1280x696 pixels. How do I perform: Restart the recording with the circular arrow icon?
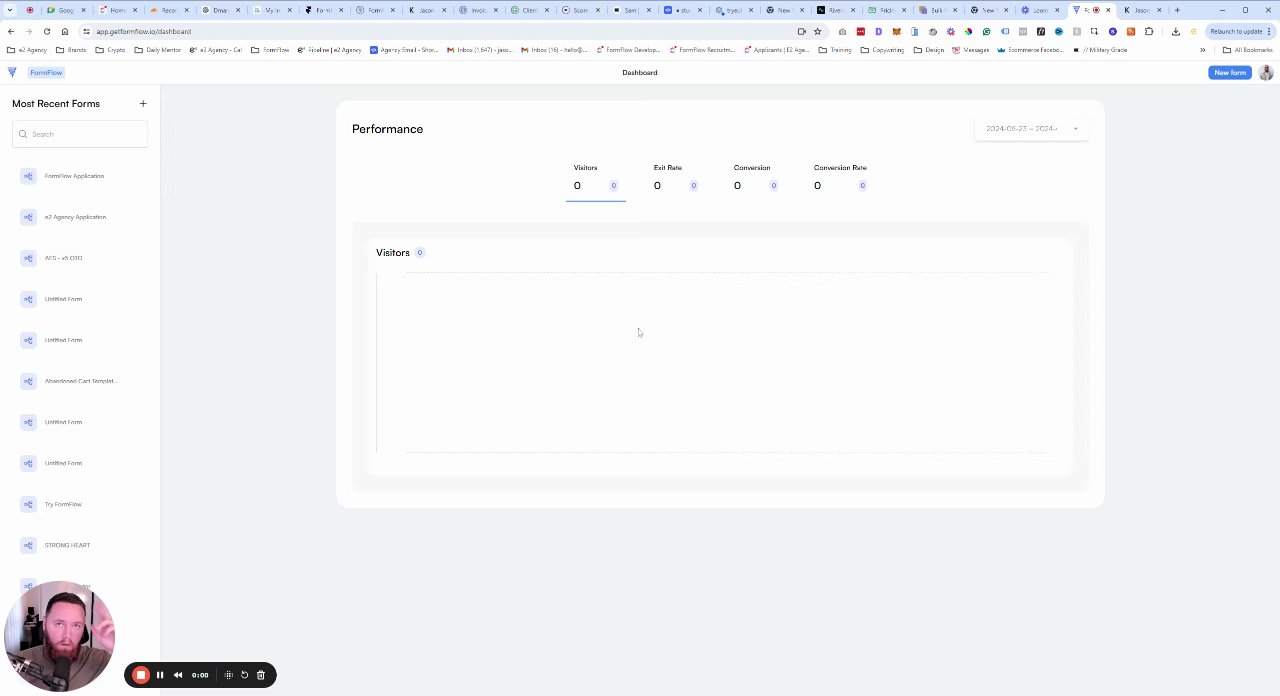coord(244,674)
